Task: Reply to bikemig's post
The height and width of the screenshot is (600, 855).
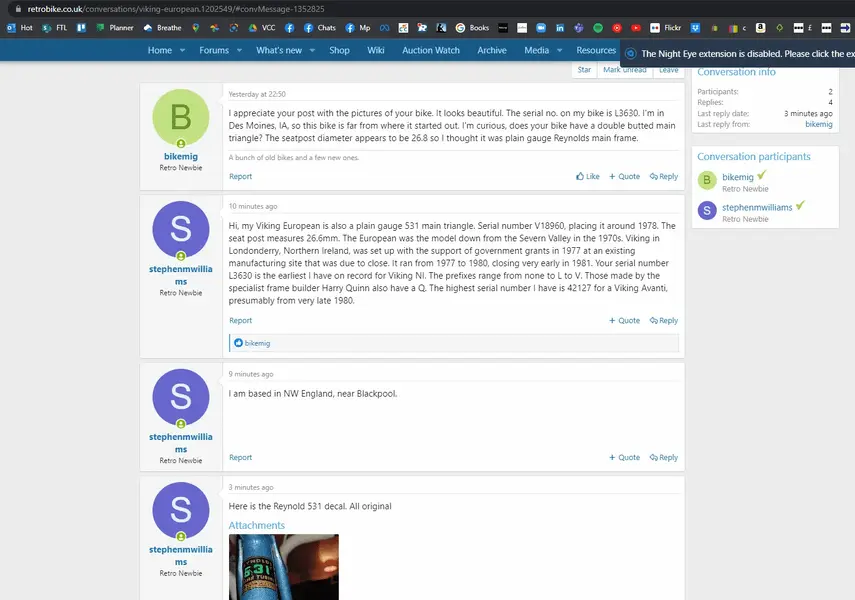Action: (664, 176)
